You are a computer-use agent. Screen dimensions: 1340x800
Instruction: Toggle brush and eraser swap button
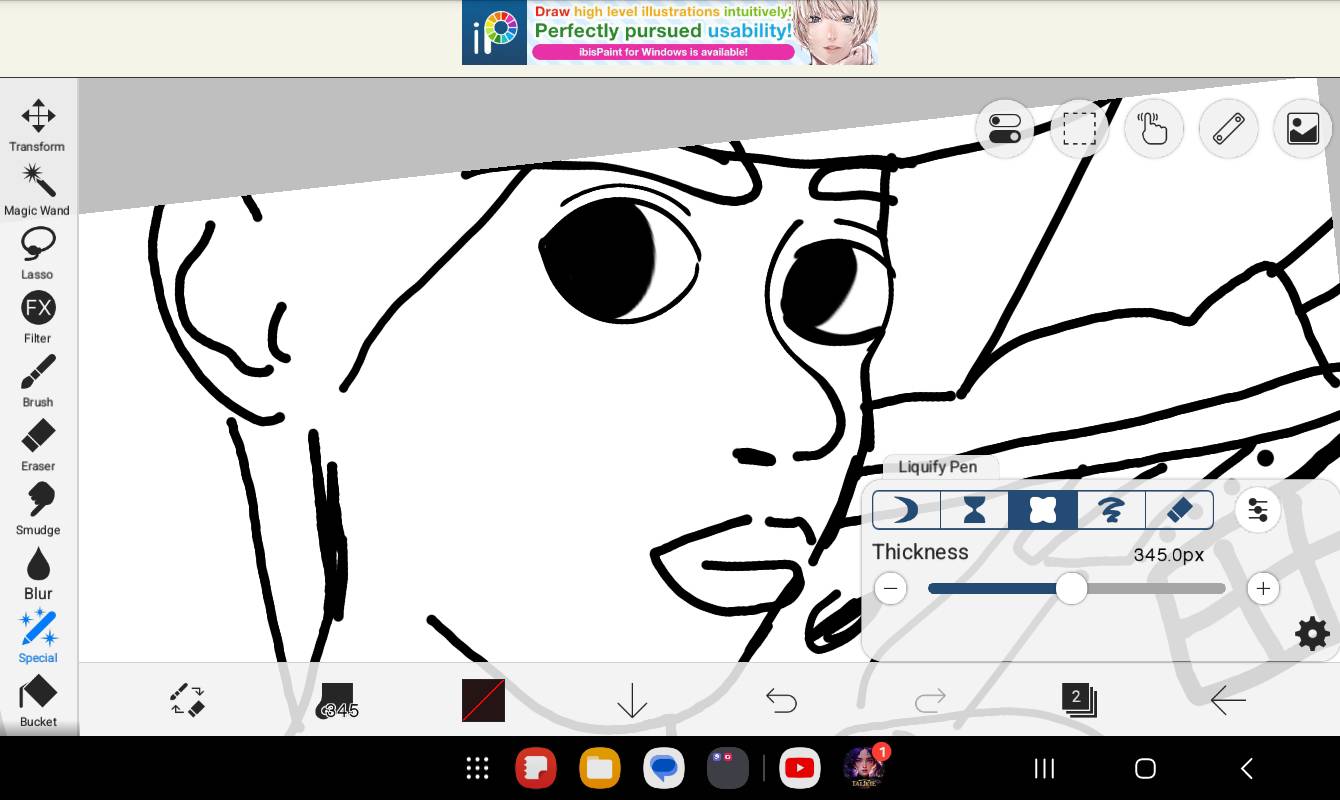pos(187,700)
